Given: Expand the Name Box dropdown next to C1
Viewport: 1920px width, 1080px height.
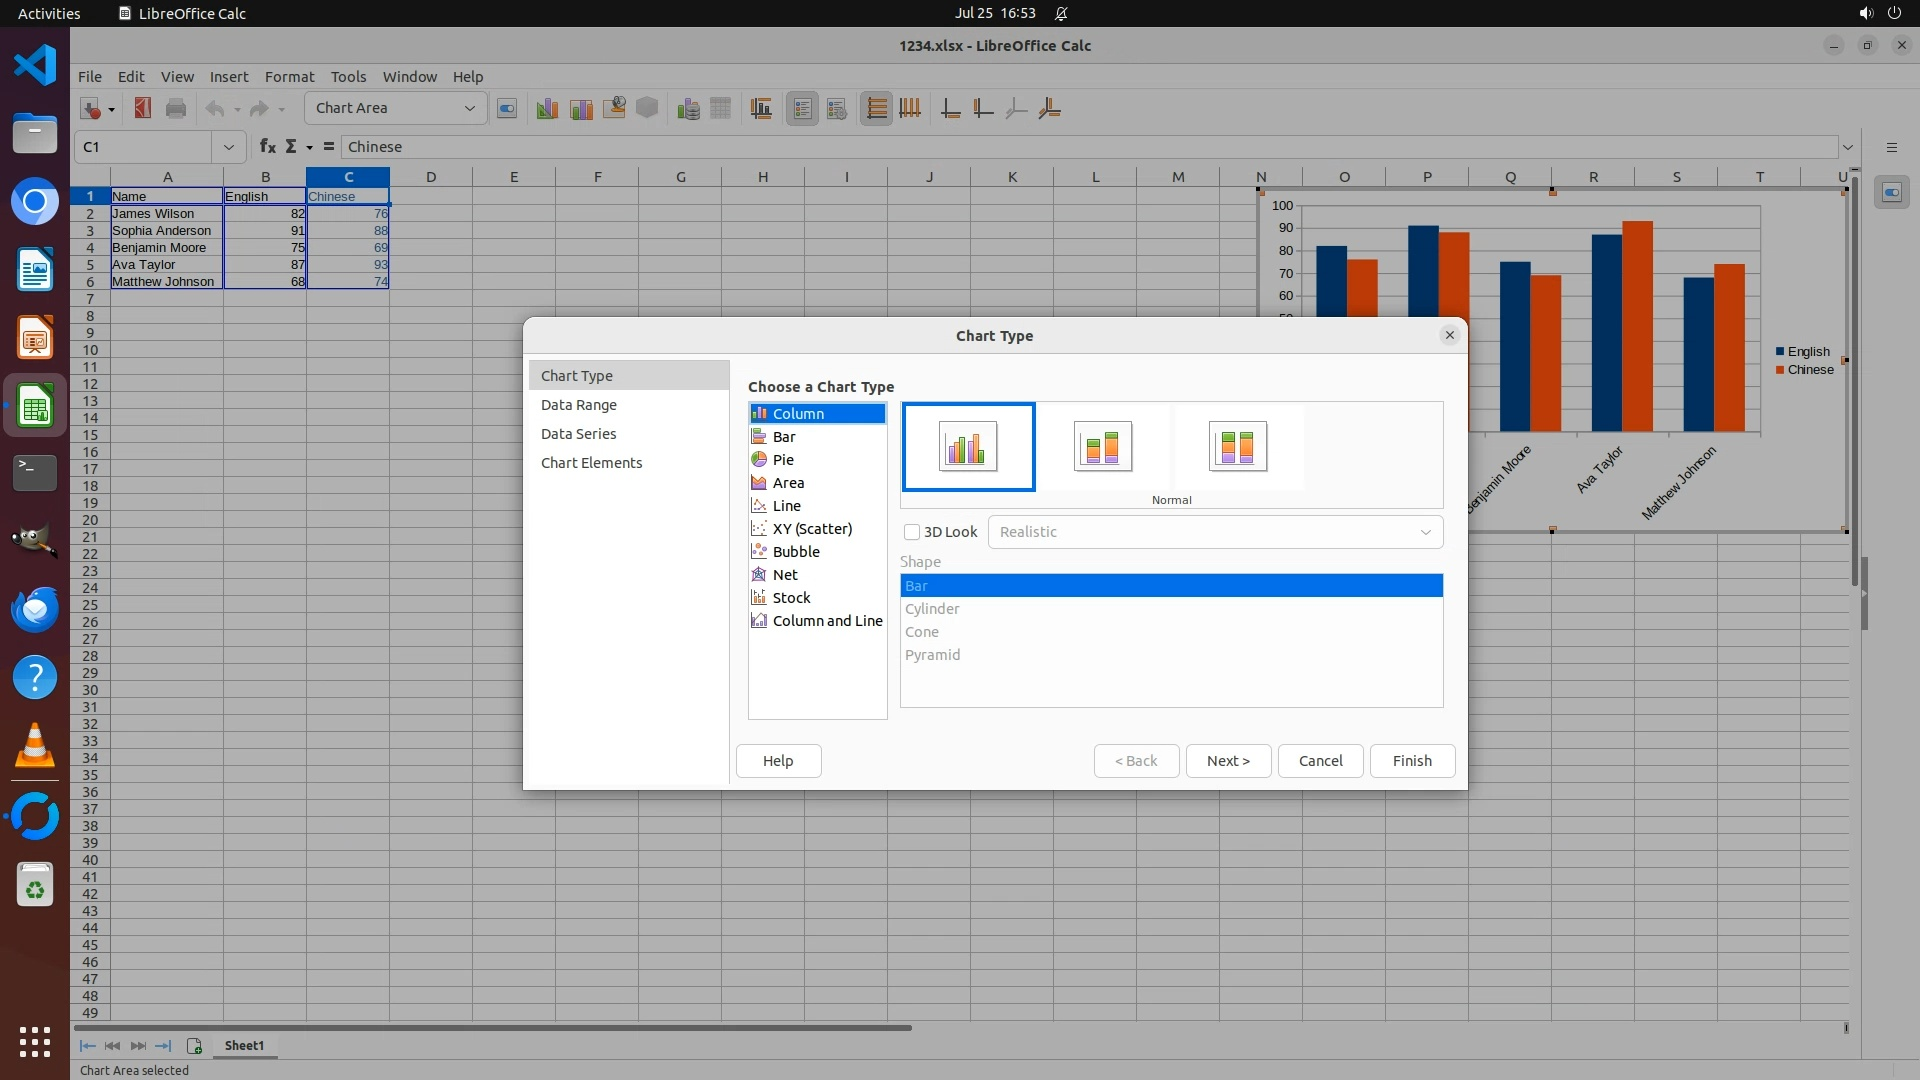Looking at the screenshot, I should pyautogui.click(x=229, y=147).
